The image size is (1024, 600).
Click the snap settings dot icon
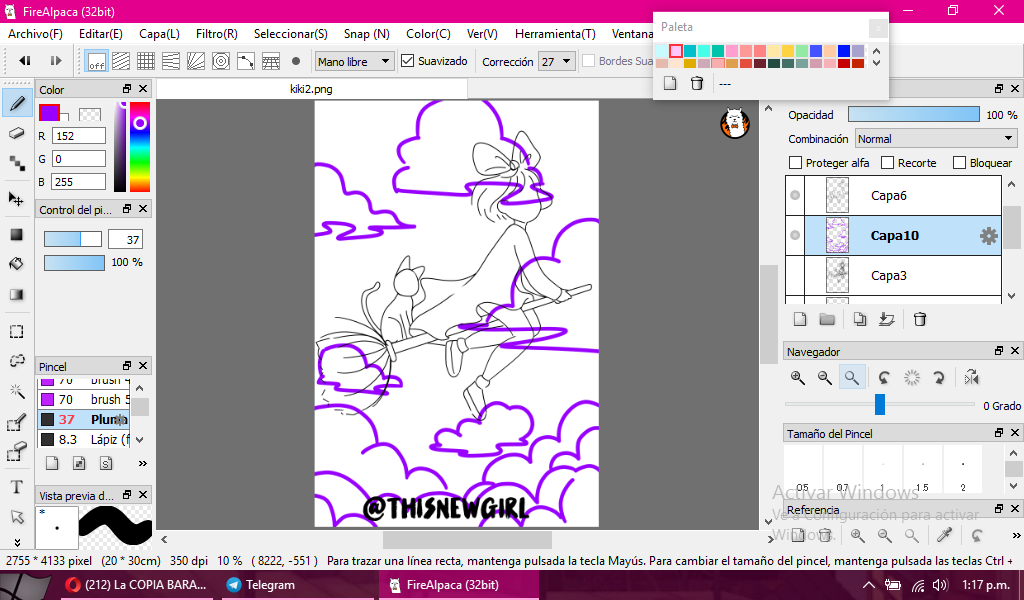click(x=296, y=61)
